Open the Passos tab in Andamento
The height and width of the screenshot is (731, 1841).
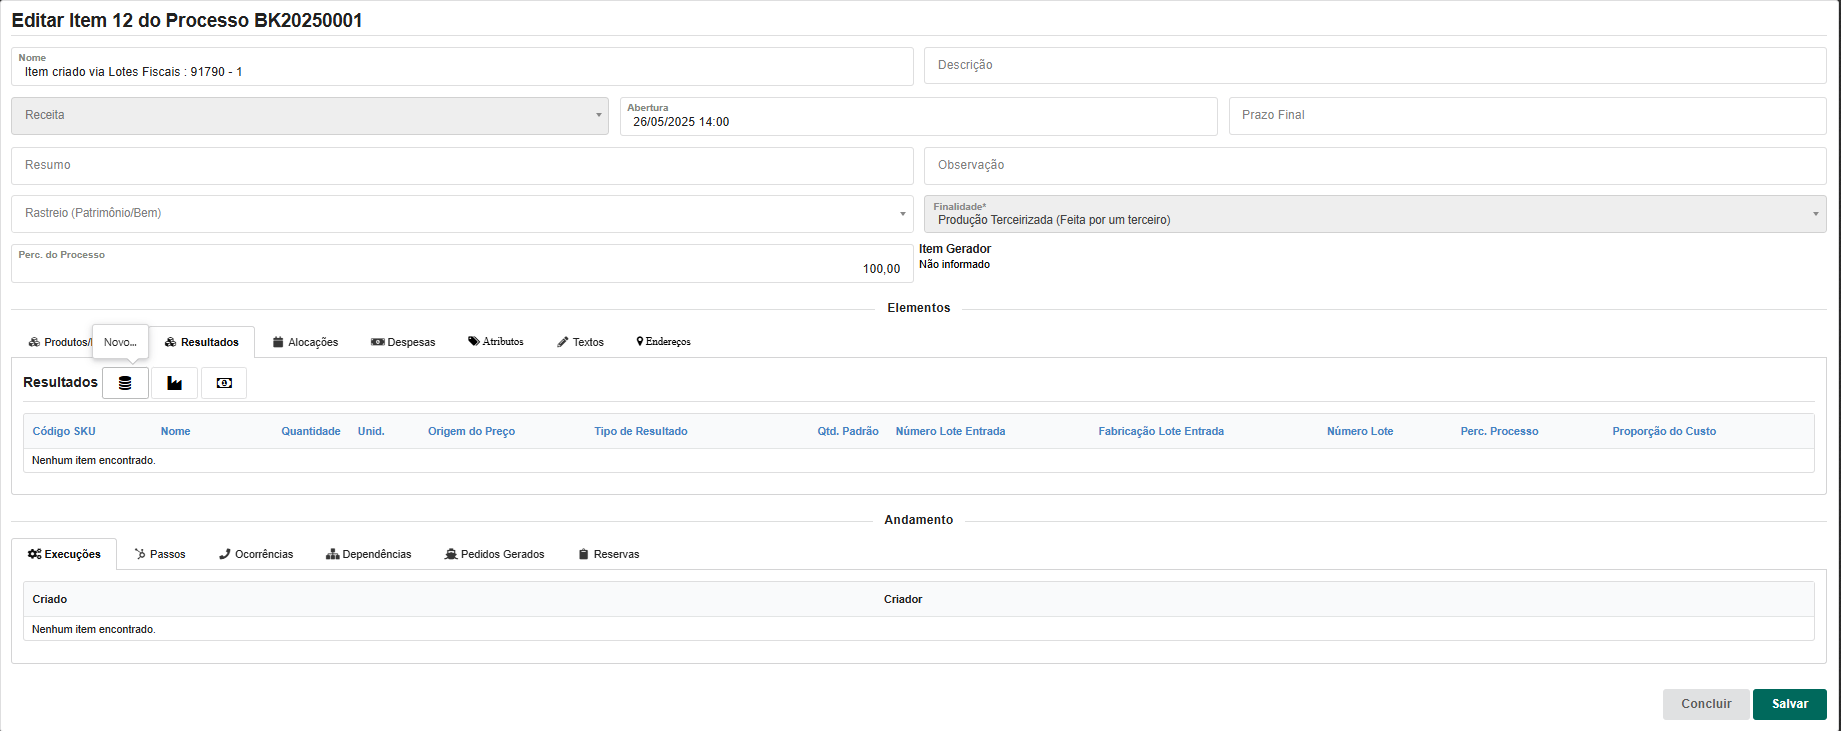(x=160, y=554)
